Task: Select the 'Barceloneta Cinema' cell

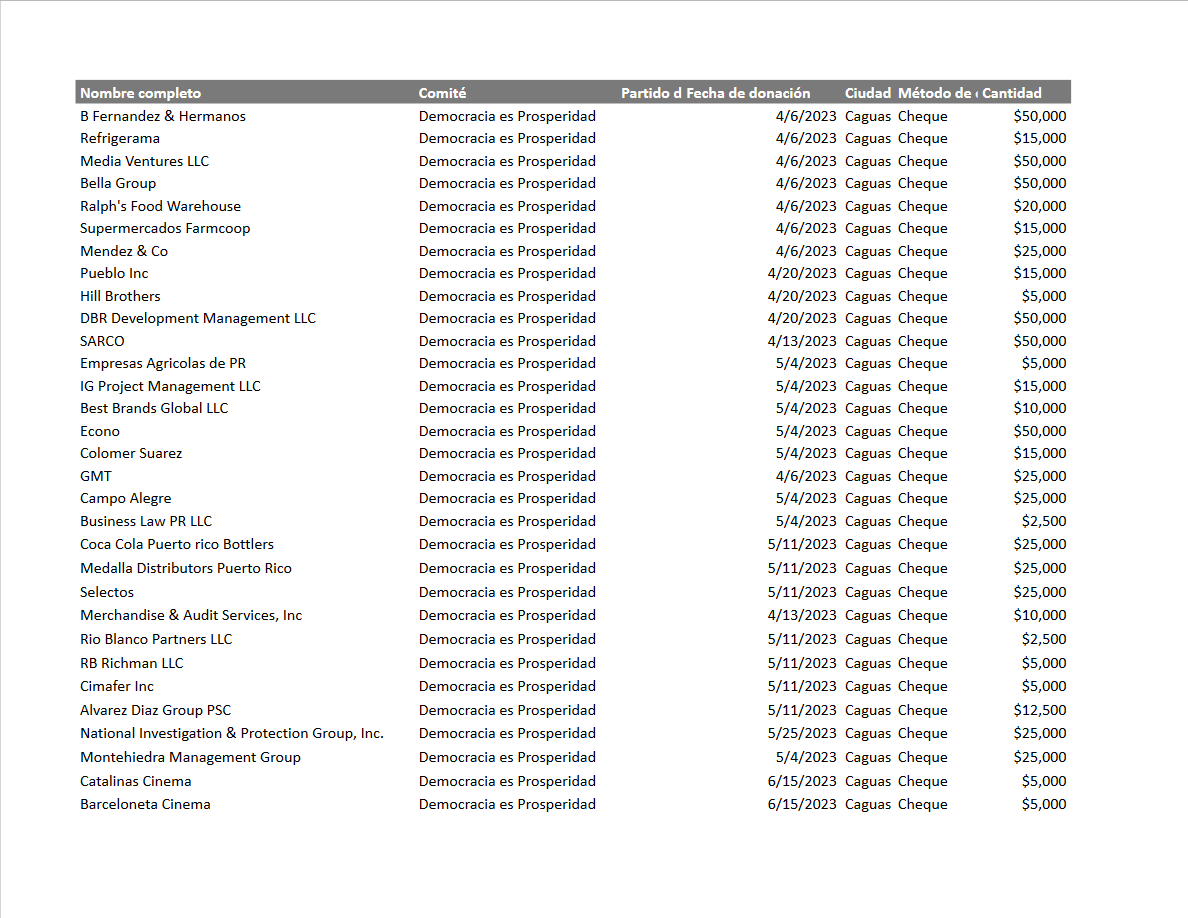Action: 145,804
